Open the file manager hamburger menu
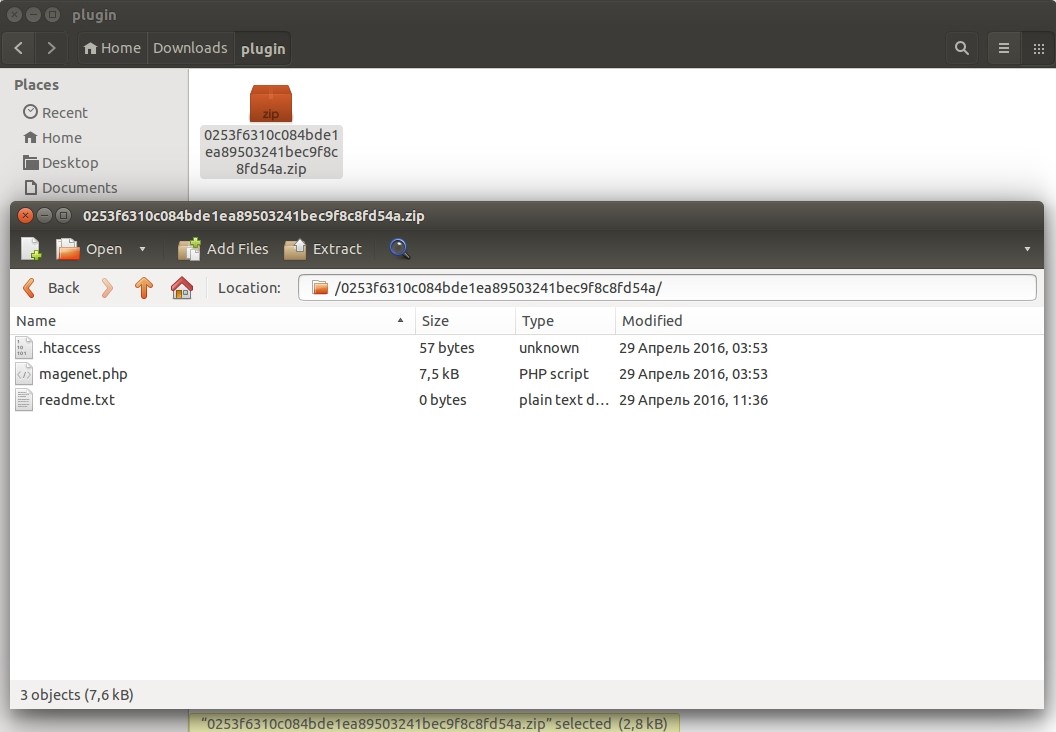The height and width of the screenshot is (732, 1056). pos(1003,47)
